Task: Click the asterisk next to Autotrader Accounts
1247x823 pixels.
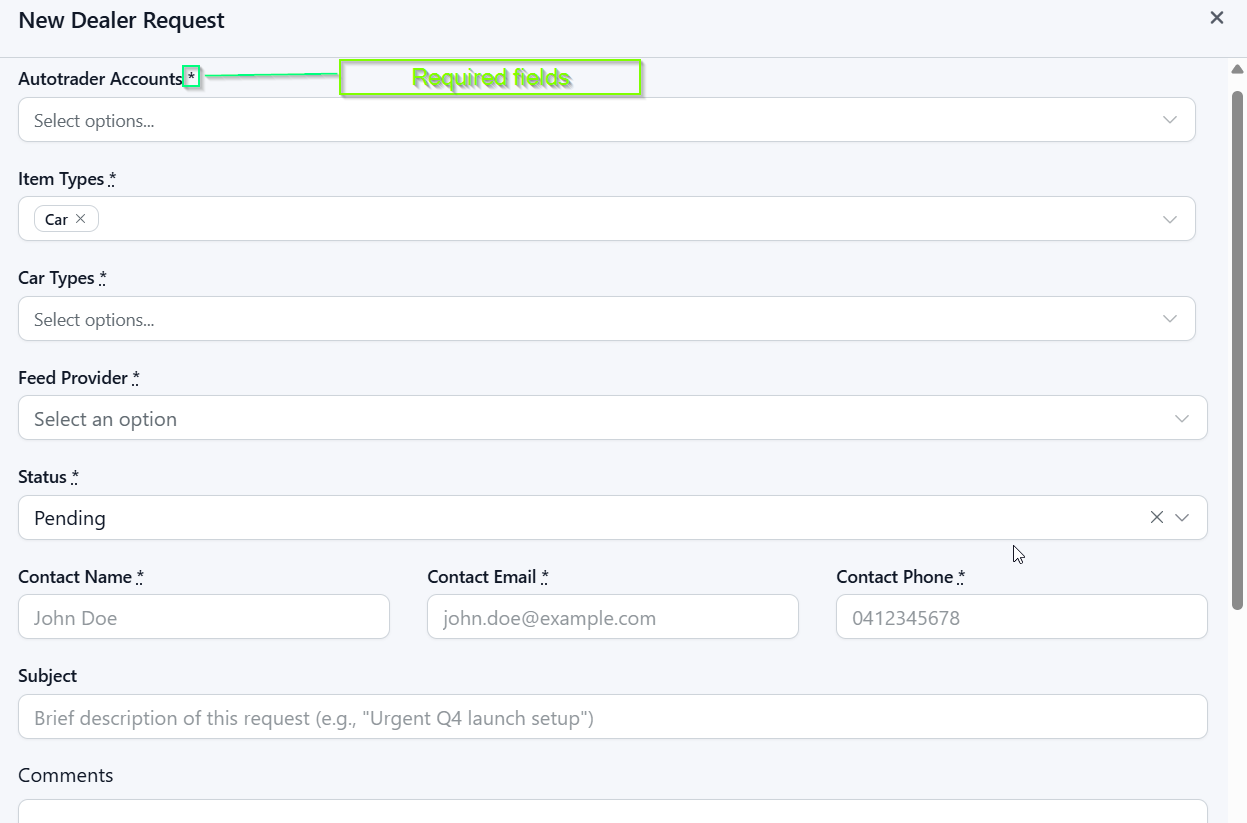Action: coord(192,77)
